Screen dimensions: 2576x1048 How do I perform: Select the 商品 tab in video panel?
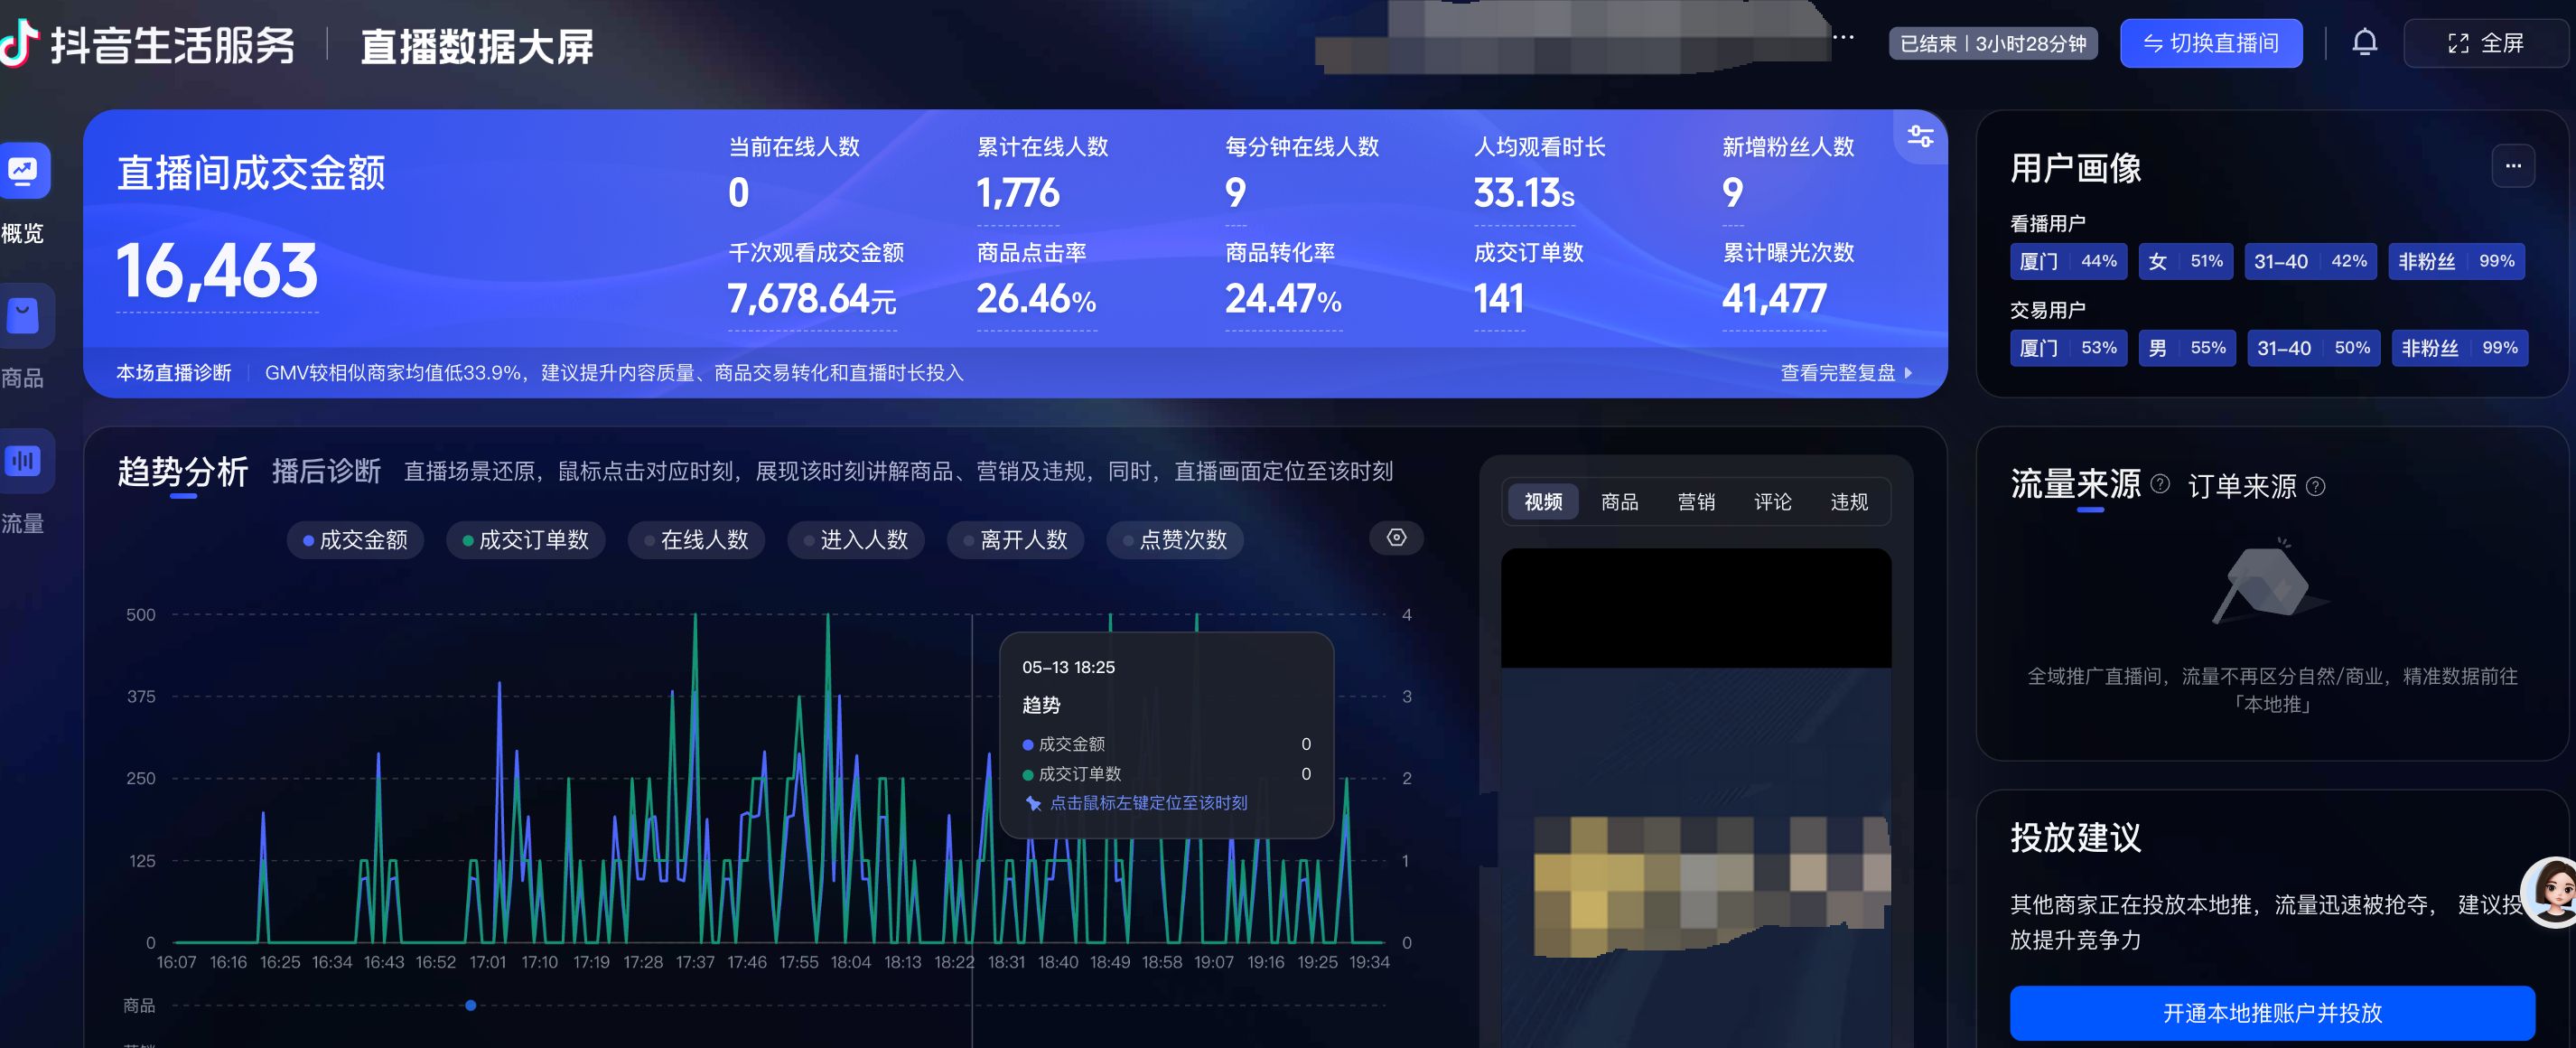click(1619, 501)
